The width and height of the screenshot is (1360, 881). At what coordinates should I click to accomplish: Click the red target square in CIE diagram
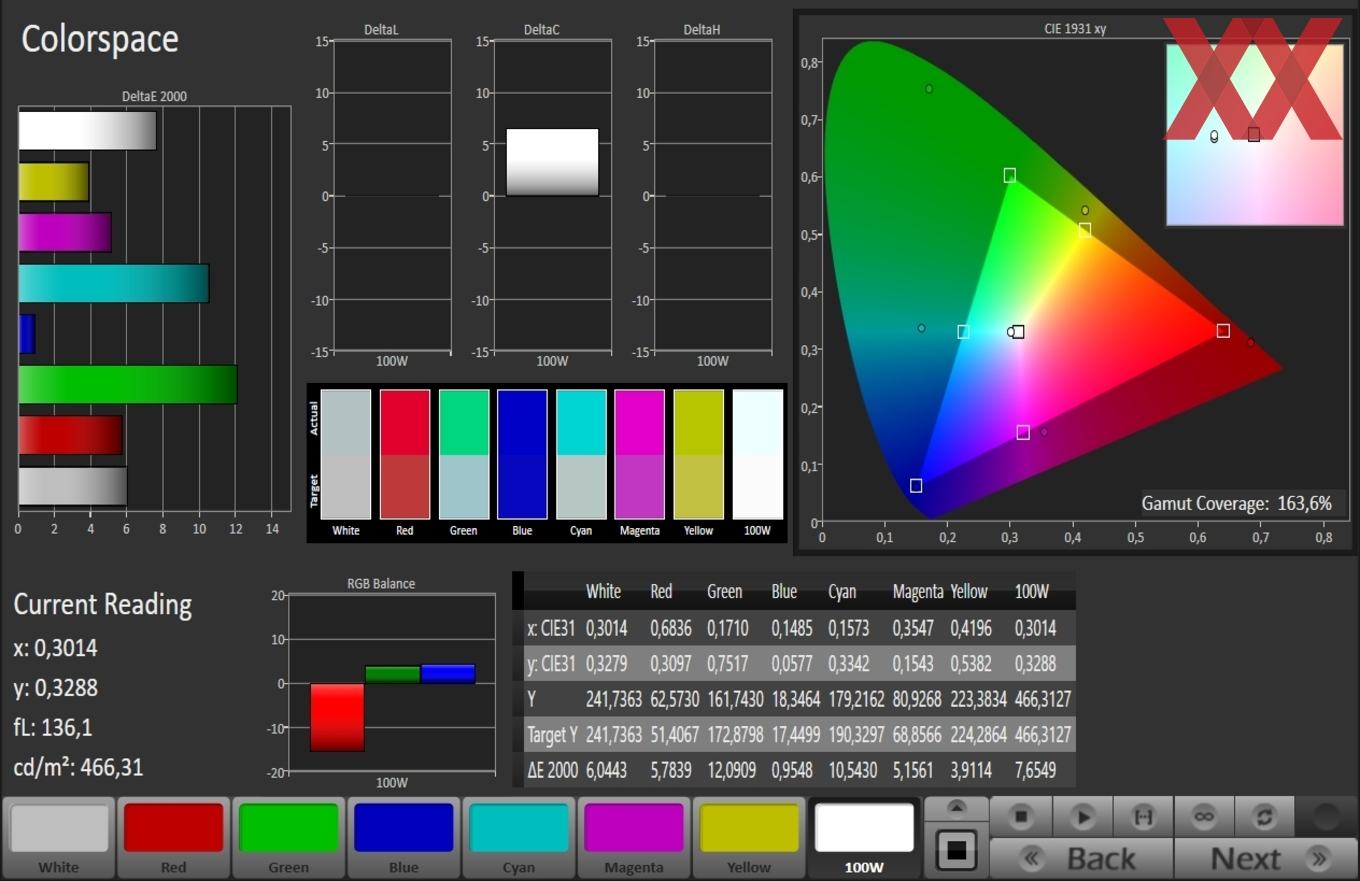pos(1223,331)
